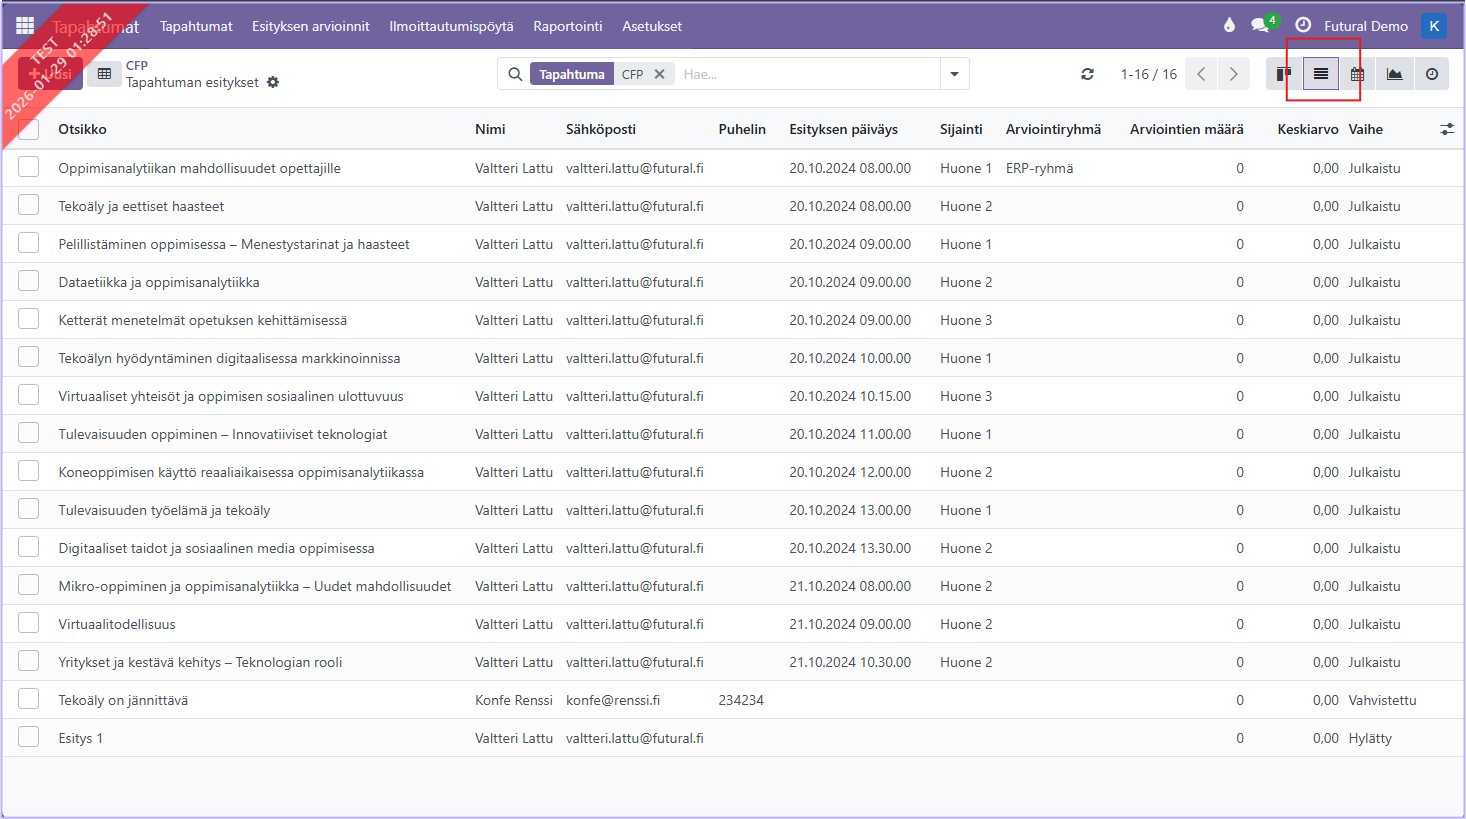1466x819 pixels.
Task: Expand the search options dropdown arrow
Action: [x=954, y=74]
